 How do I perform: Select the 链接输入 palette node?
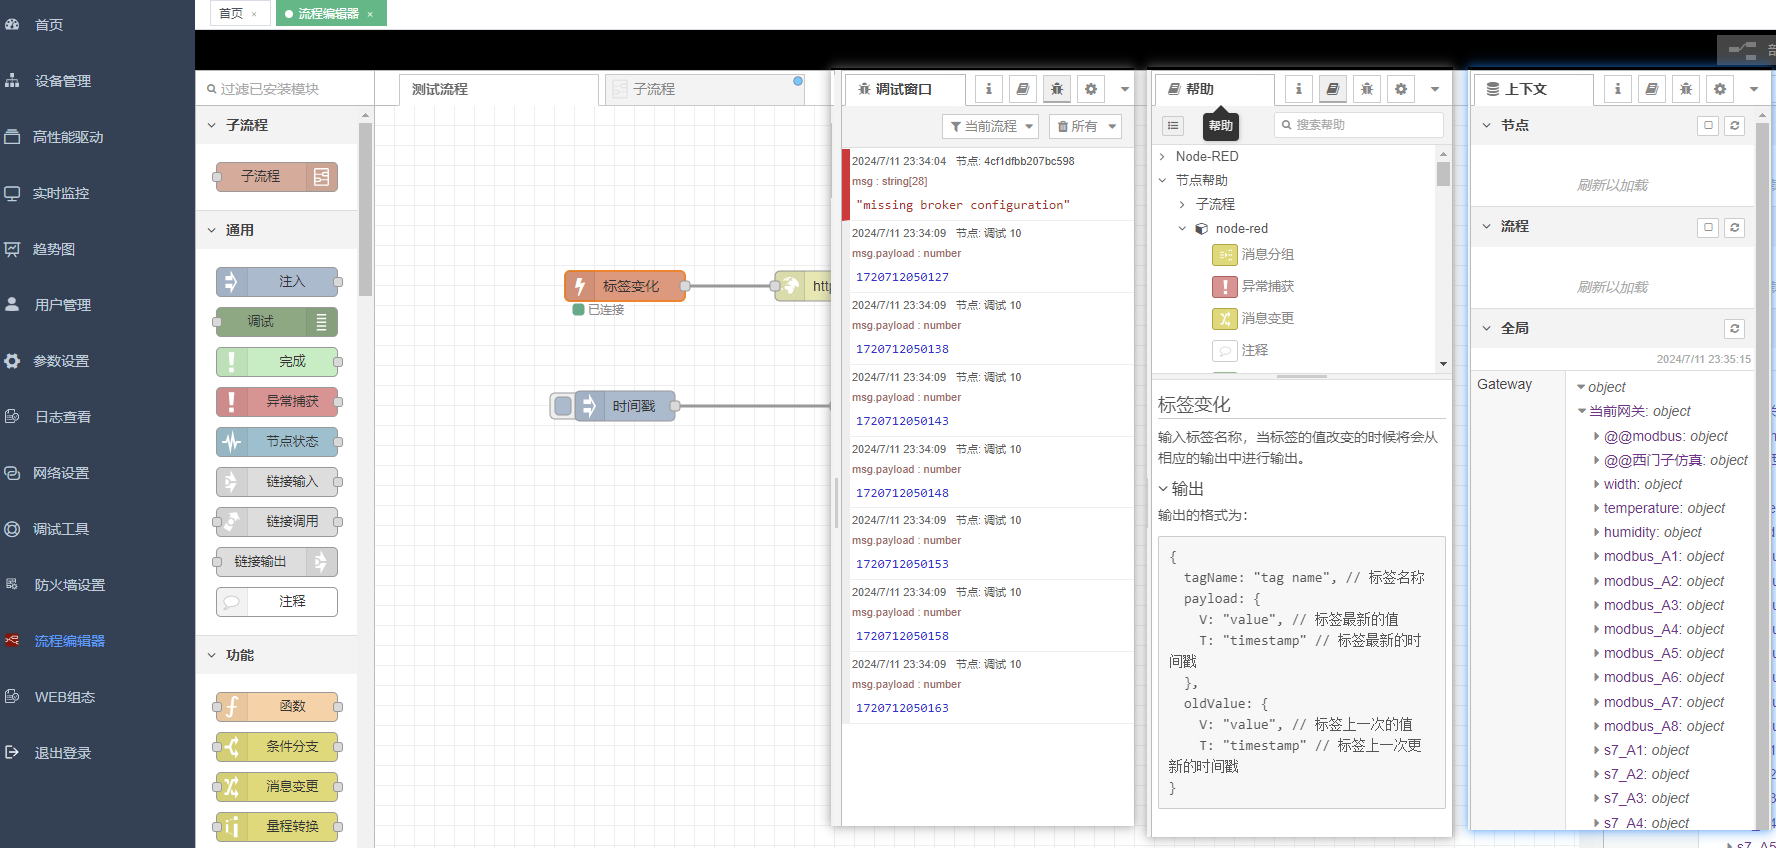coord(277,482)
